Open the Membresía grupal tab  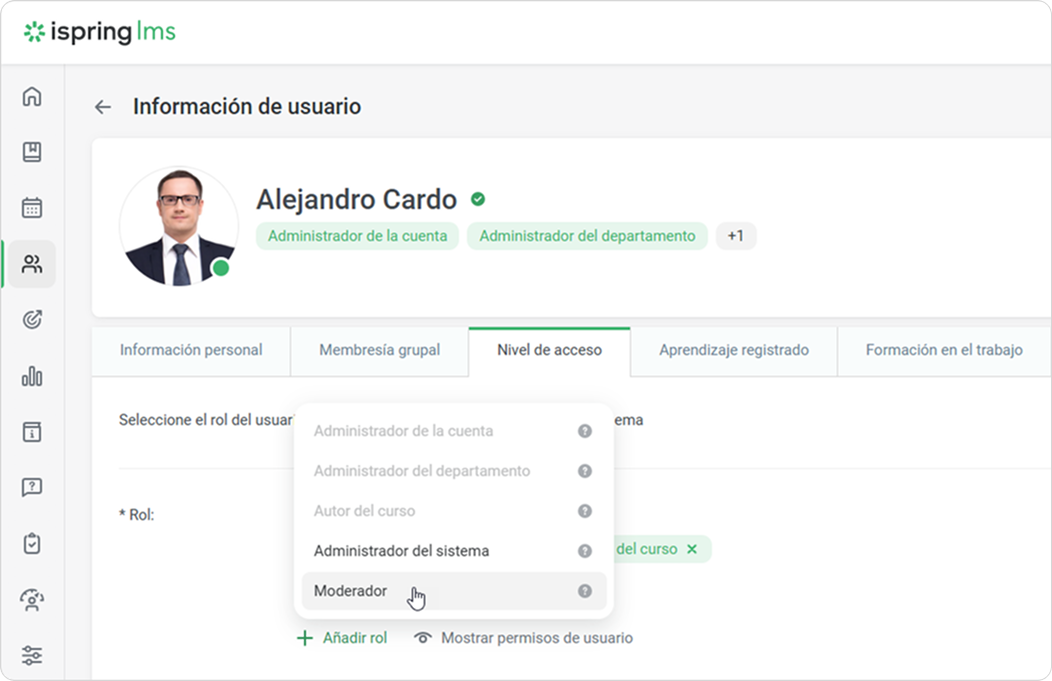click(x=379, y=350)
